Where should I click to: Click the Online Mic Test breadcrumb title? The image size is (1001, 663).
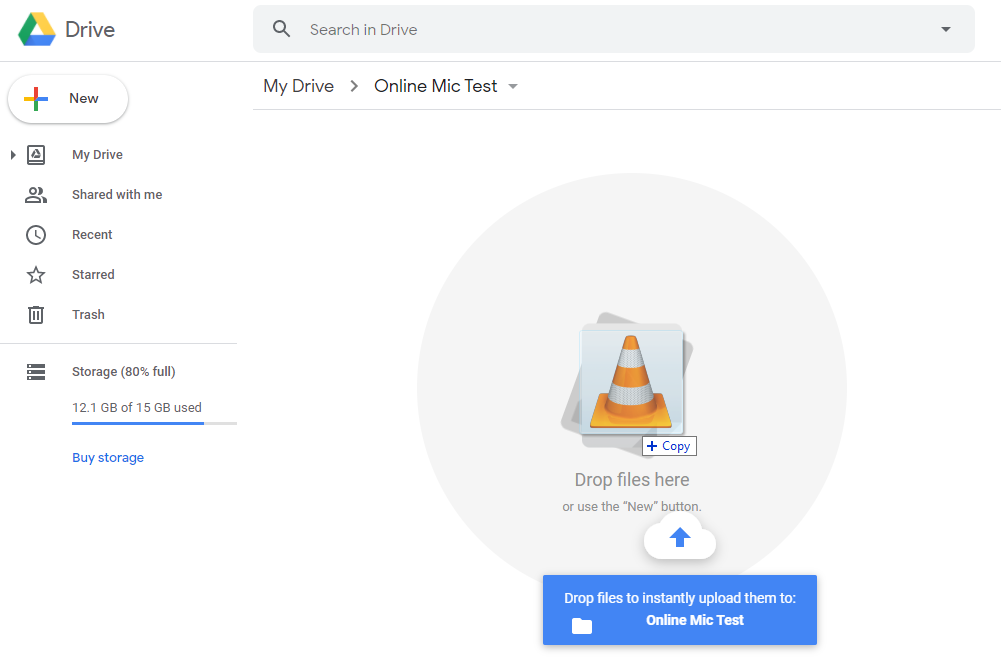click(435, 86)
